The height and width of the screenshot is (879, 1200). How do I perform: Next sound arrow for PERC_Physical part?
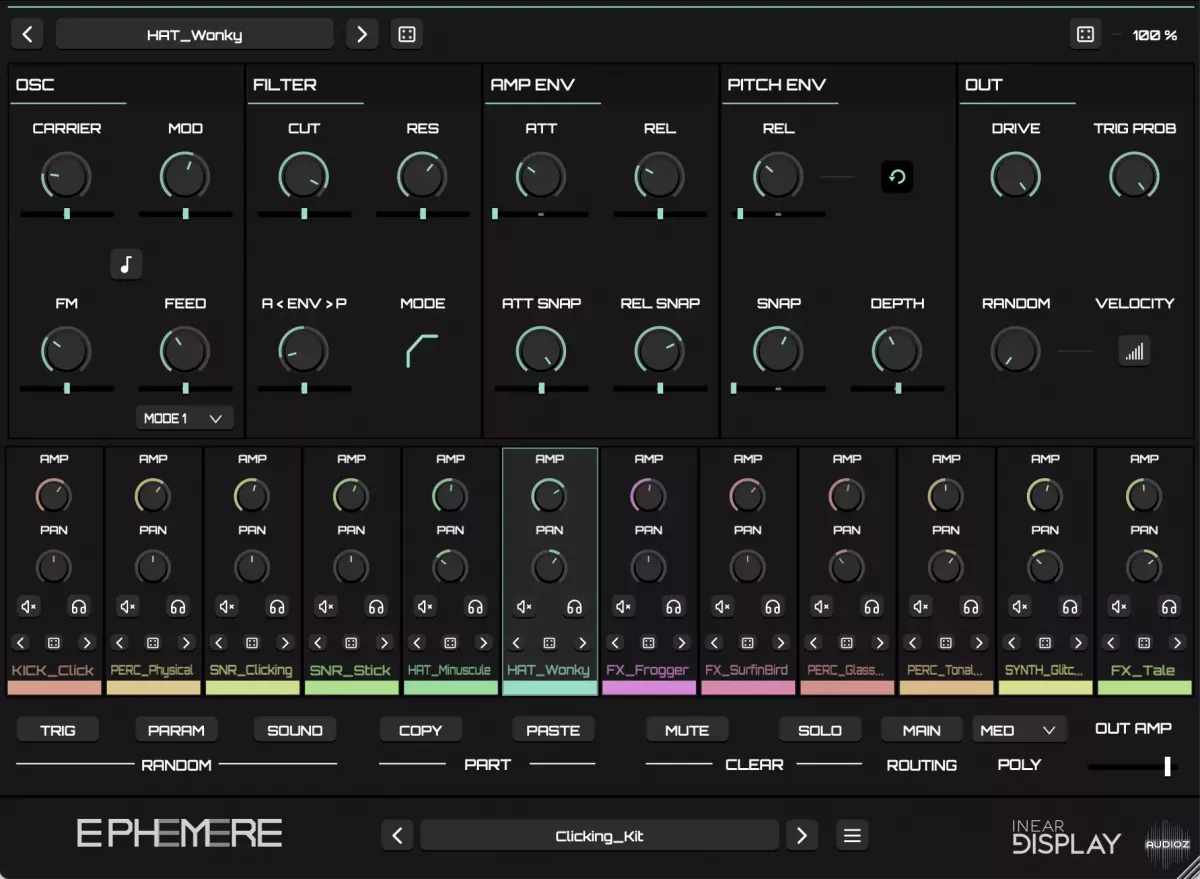(186, 643)
